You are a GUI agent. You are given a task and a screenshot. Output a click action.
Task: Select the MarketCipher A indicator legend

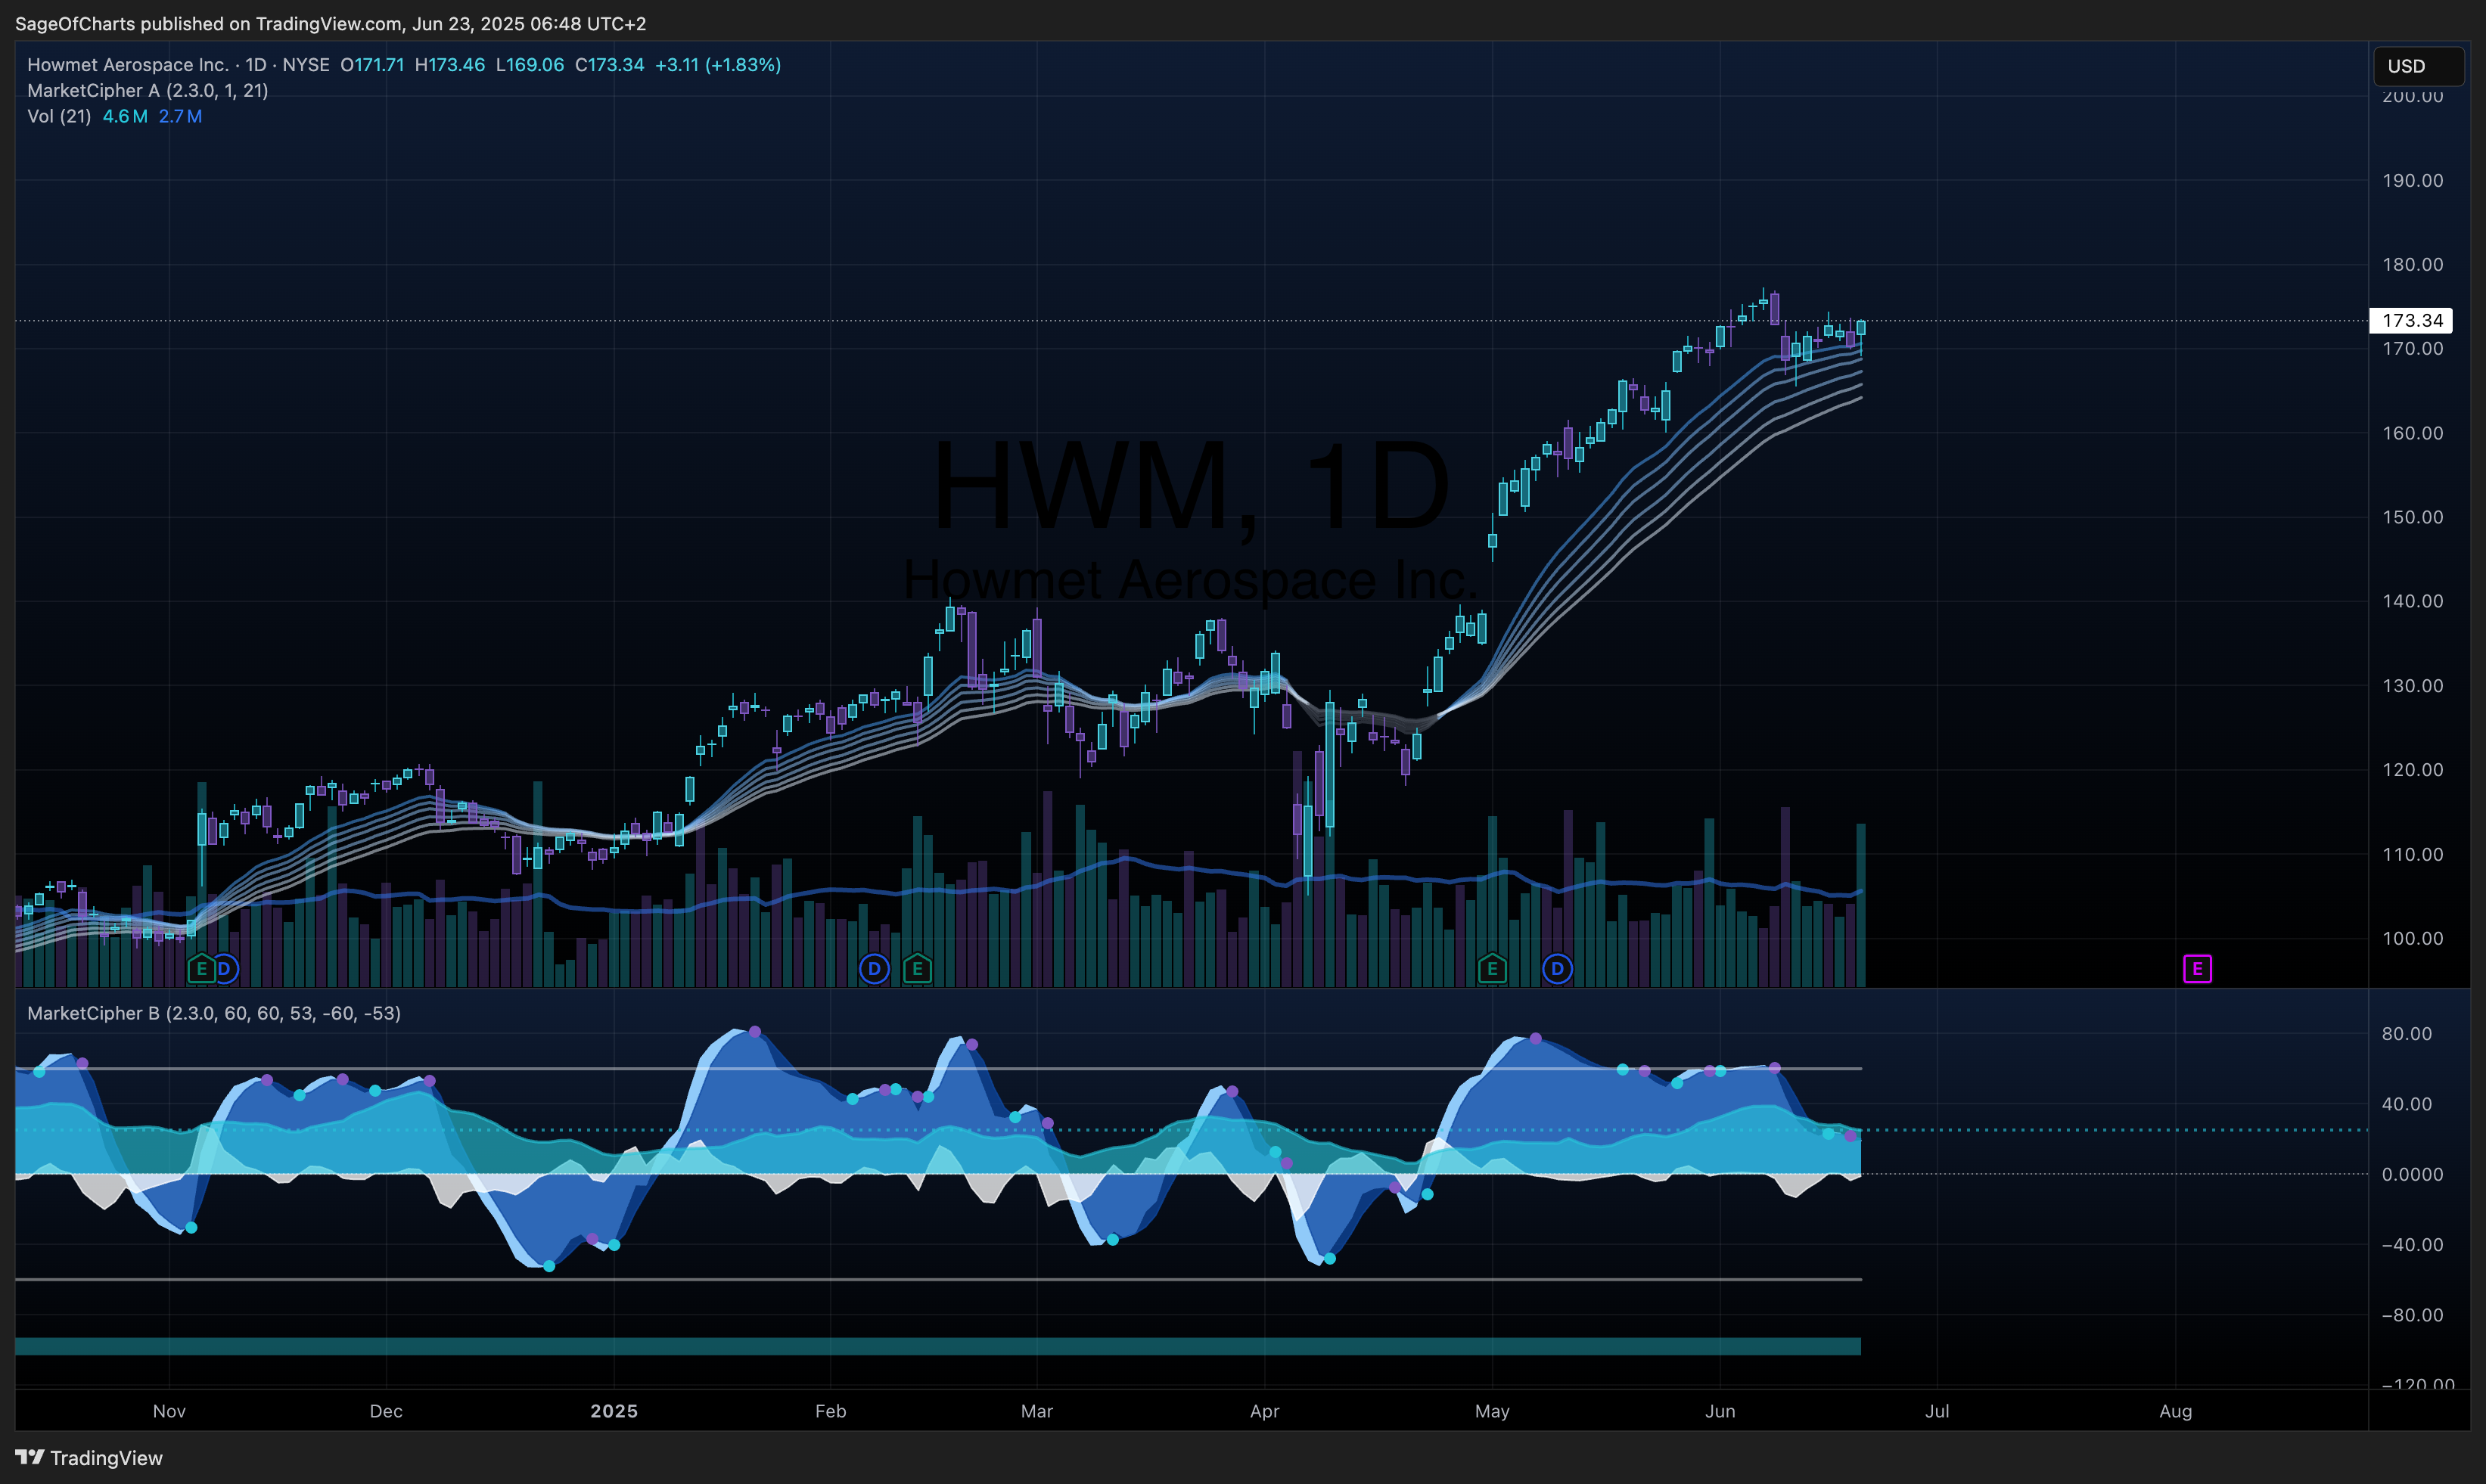(x=148, y=91)
